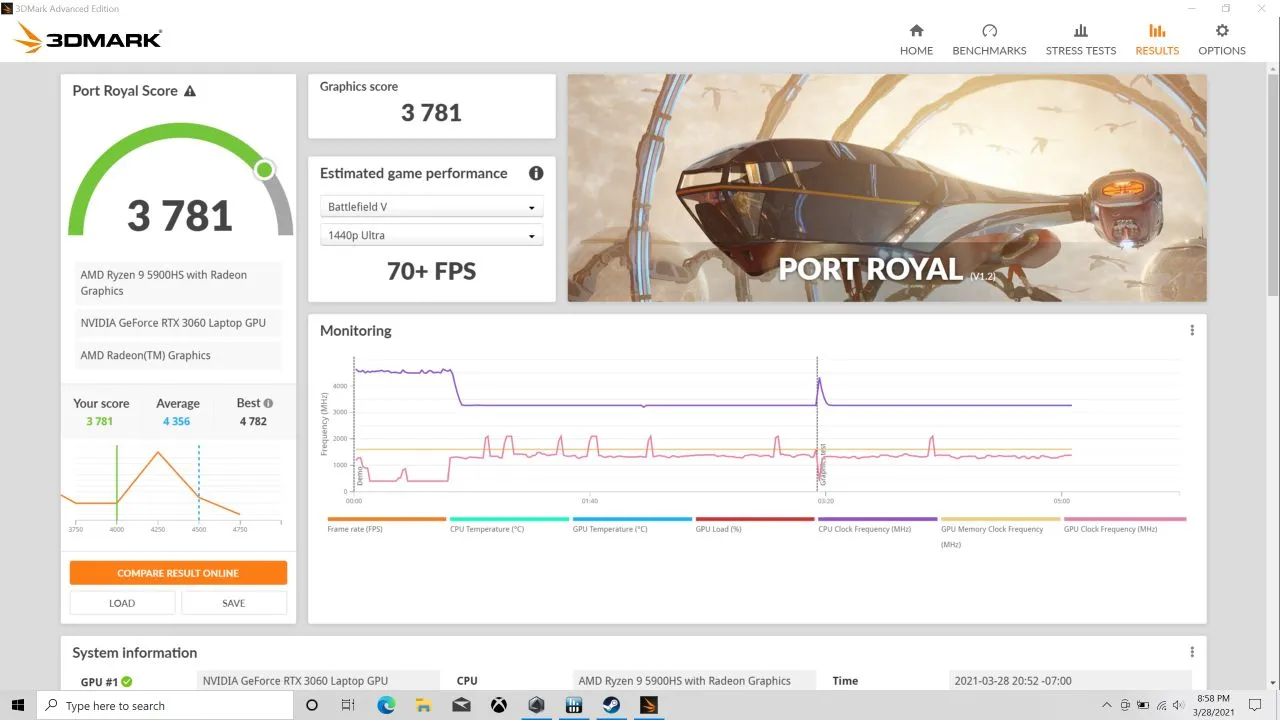
Task: Click the Best score info icon
Action: [x=268, y=403]
